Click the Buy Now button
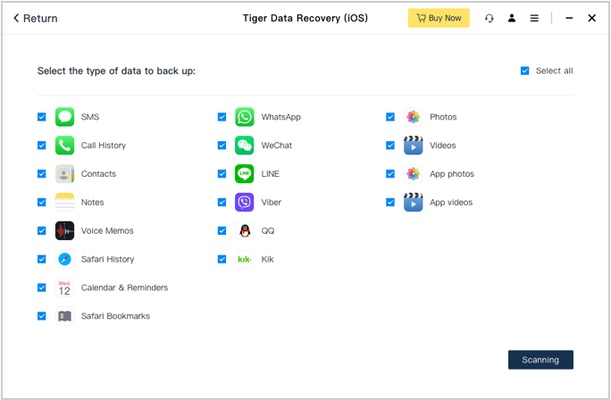 pyautogui.click(x=439, y=18)
